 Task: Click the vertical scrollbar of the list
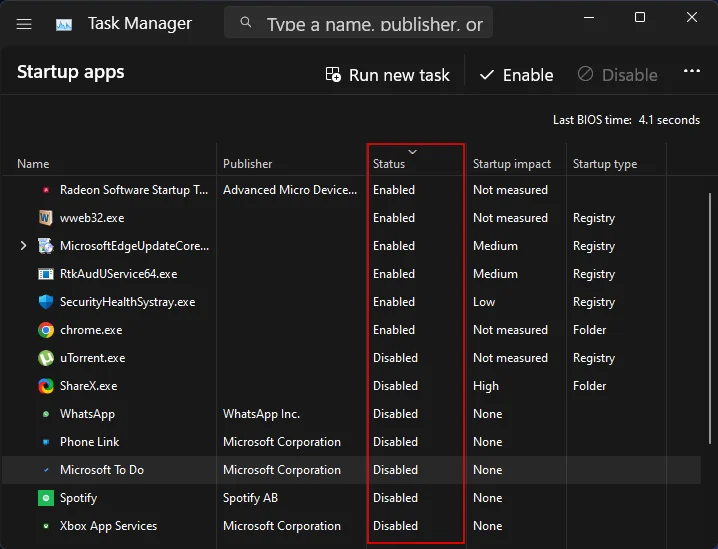coord(710,318)
